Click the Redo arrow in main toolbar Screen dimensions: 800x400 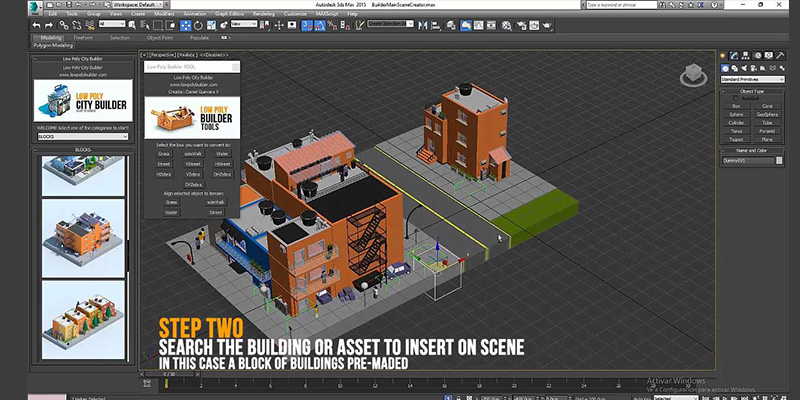coord(49,25)
